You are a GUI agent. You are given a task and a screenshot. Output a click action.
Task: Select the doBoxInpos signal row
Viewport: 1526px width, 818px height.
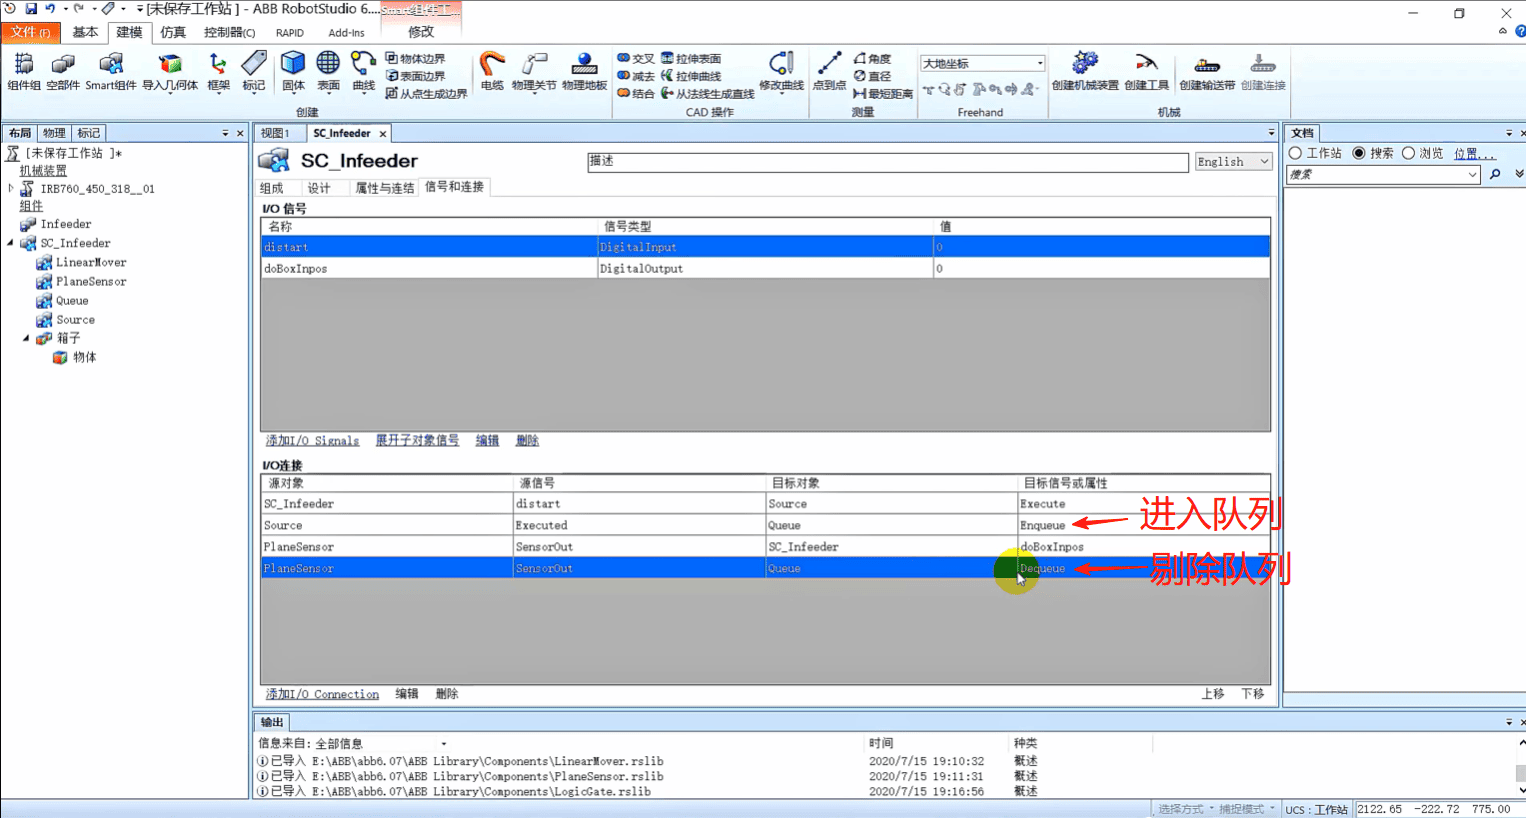766,268
